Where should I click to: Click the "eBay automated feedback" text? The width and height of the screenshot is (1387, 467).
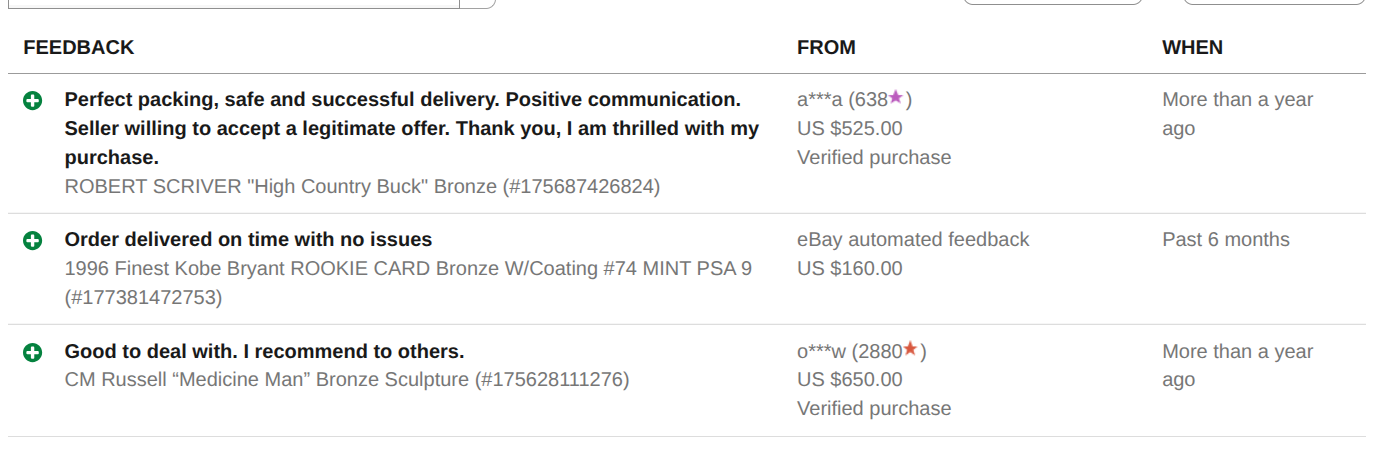click(913, 240)
